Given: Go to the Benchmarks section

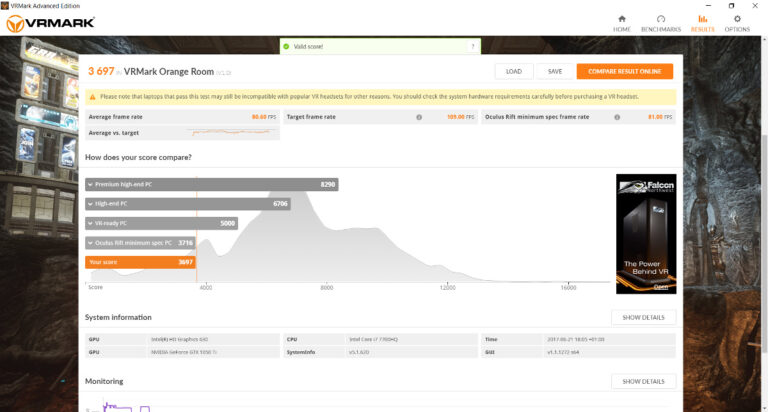Looking at the screenshot, I should [x=661, y=22].
